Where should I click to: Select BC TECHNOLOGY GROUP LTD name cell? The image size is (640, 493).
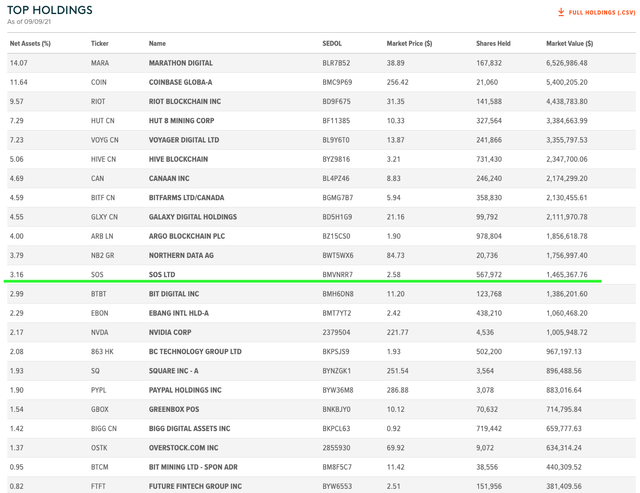click(x=195, y=351)
